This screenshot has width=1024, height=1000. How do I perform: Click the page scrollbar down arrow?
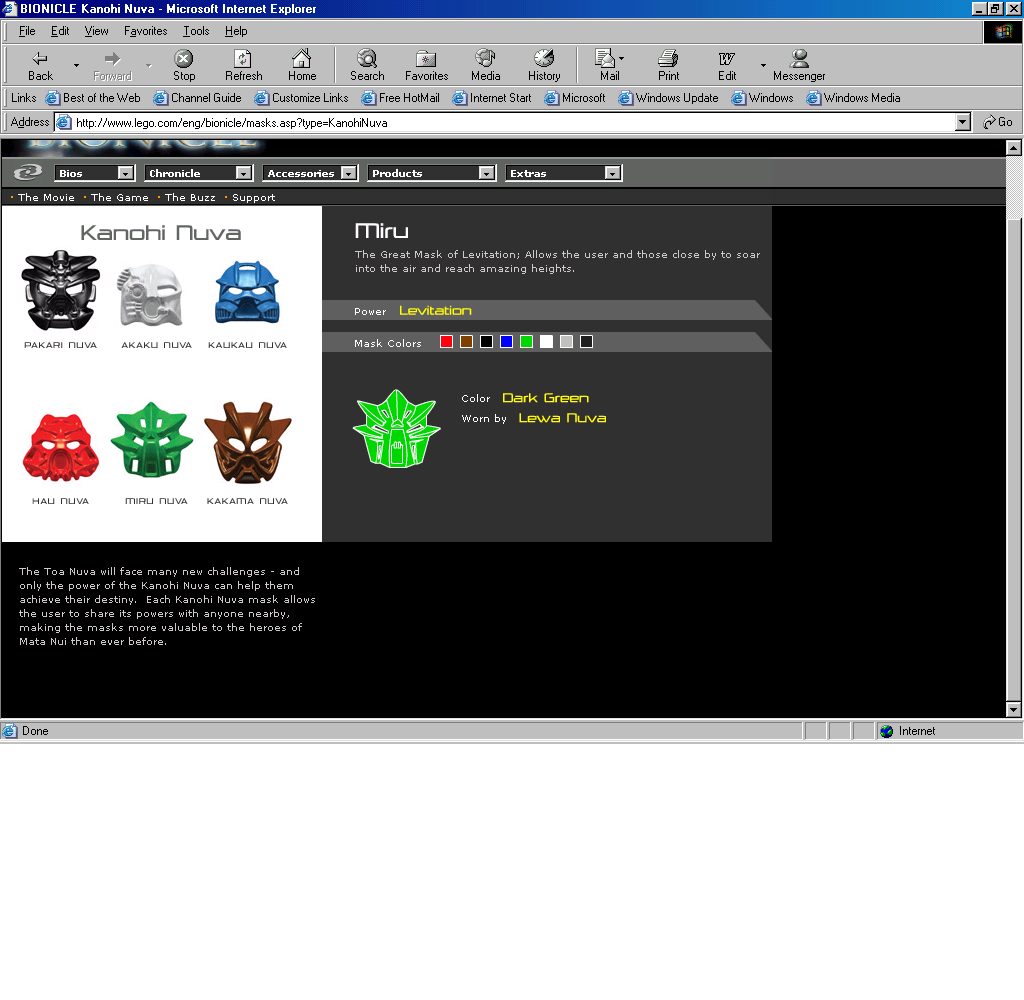[1014, 709]
